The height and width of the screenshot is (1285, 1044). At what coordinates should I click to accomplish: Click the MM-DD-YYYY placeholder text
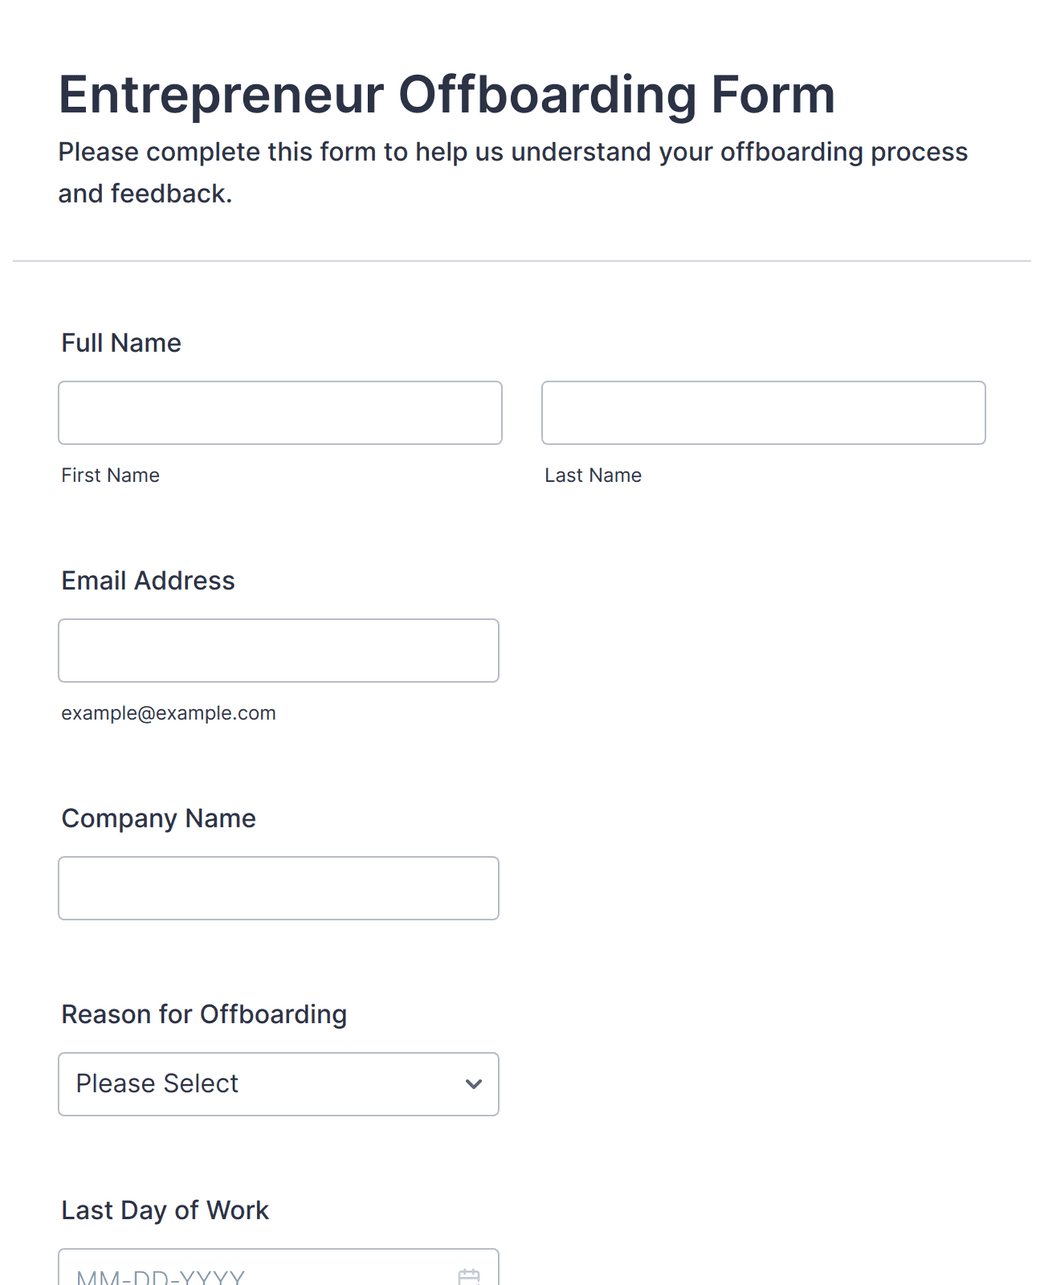click(160, 1277)
